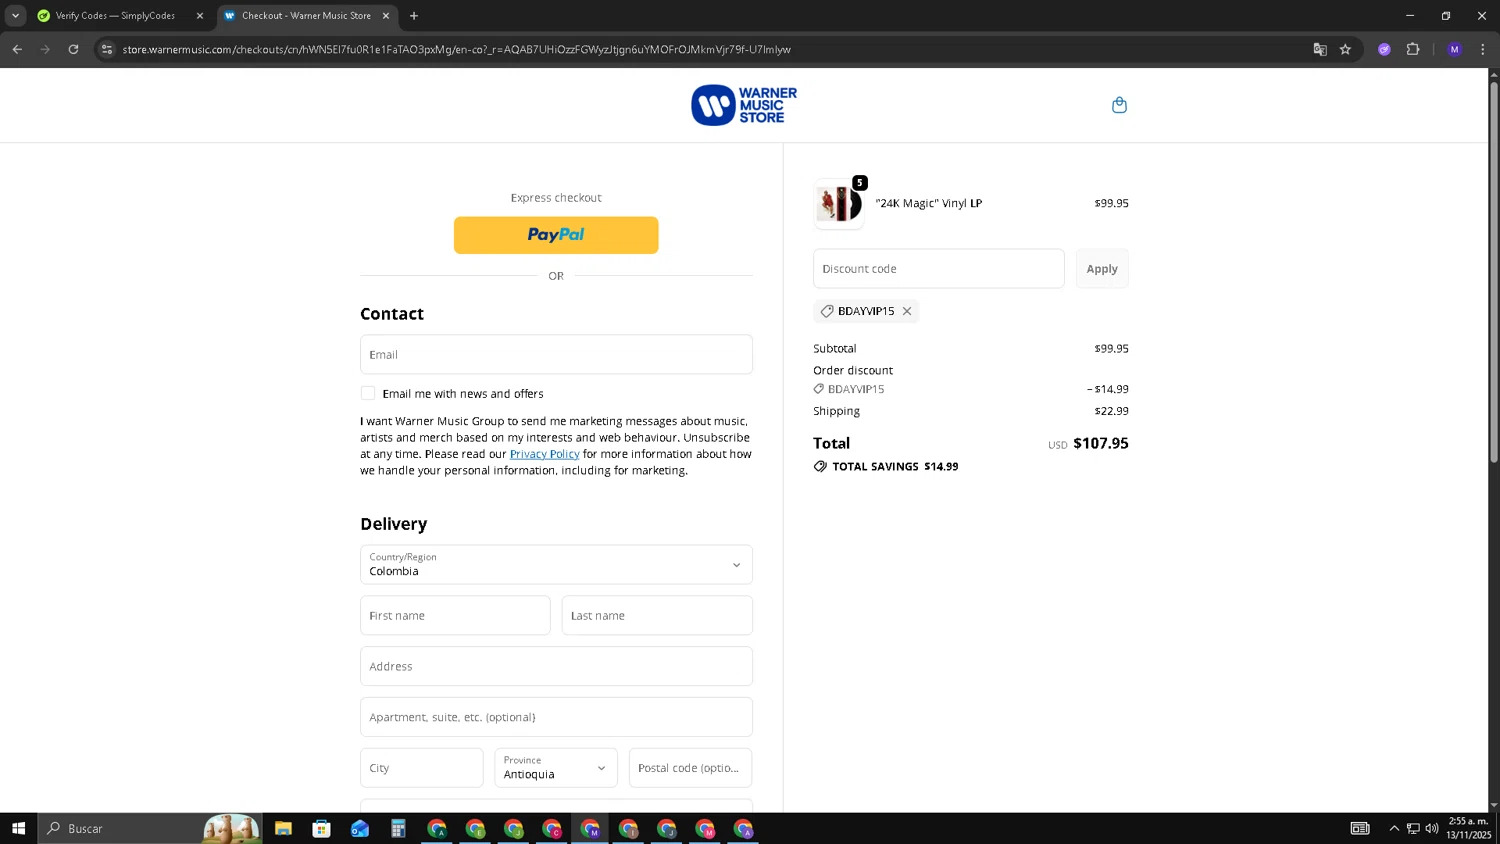Open the purple SimplyCodes extension icon

coord(1384,49)
